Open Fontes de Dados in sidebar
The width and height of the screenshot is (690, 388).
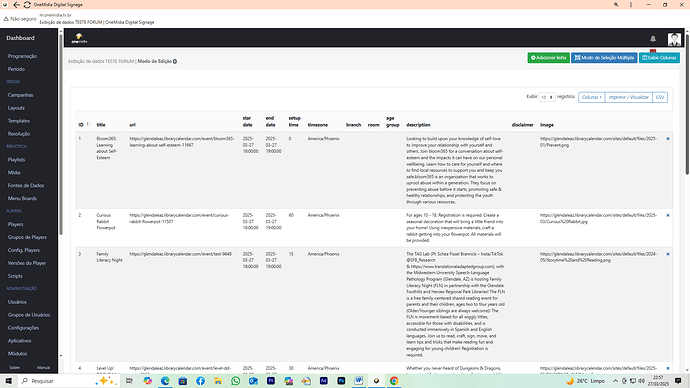[x=26, y=186]
